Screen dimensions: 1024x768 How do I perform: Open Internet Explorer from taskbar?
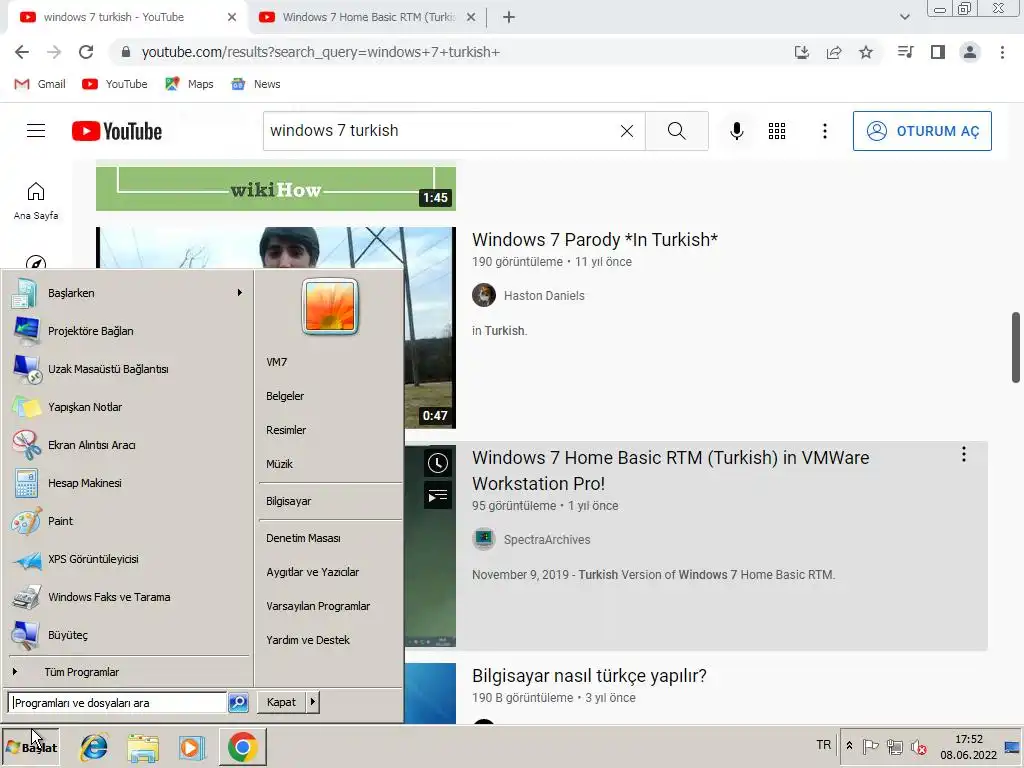click(93, 747)
